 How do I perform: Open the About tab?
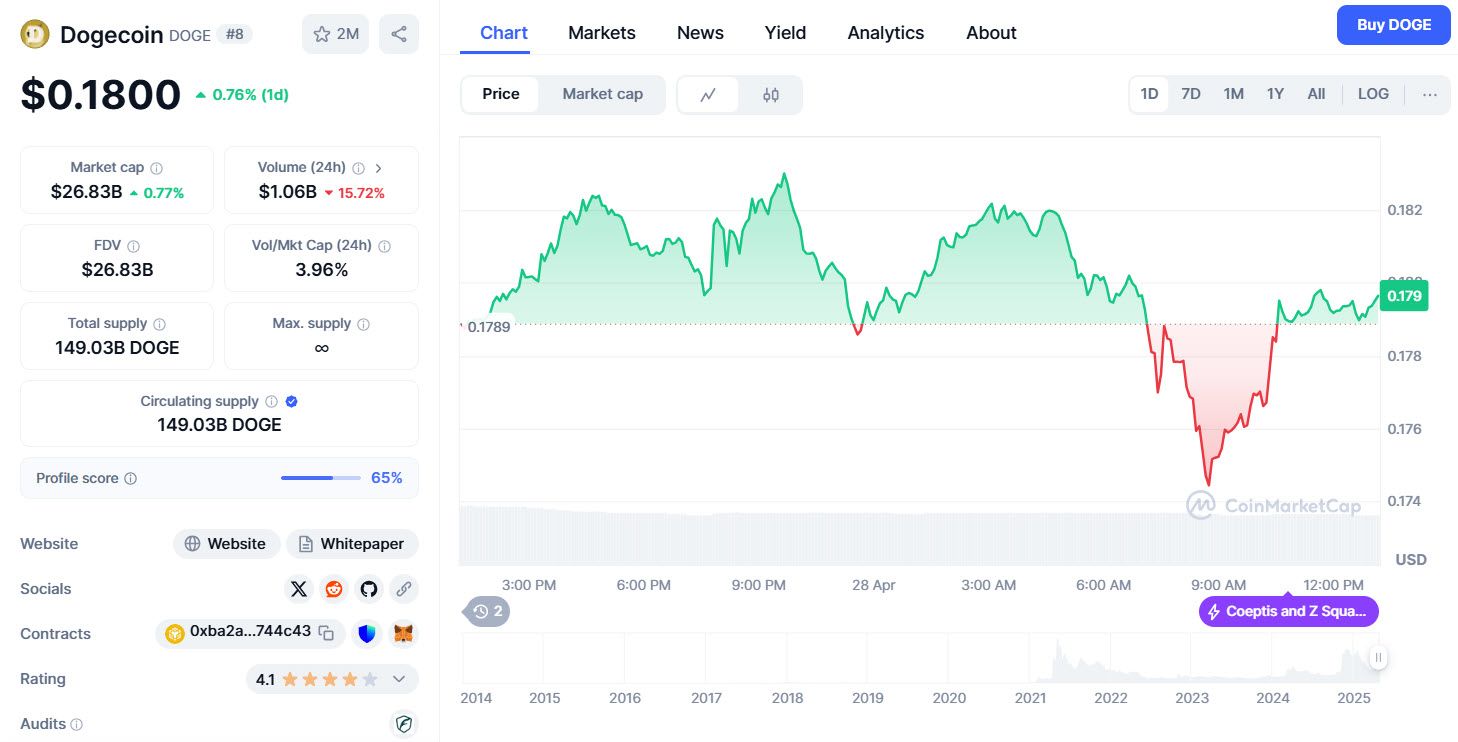991,32
